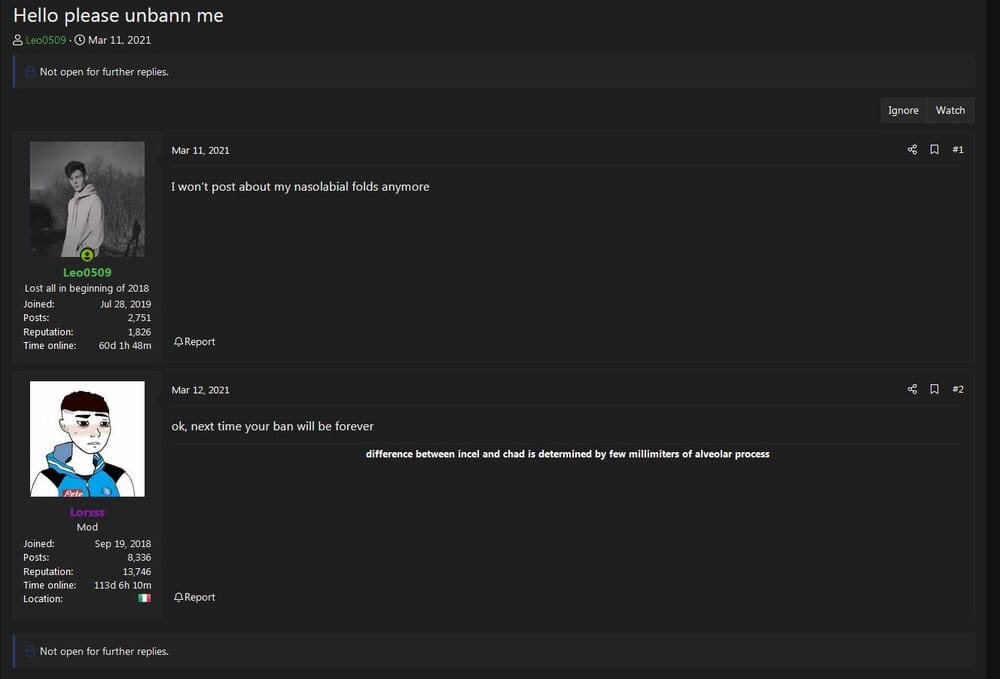Viewport: 1000px width, 679px height.
Task: Click the user icon beside thread author
Action: (x=18, y=40)
